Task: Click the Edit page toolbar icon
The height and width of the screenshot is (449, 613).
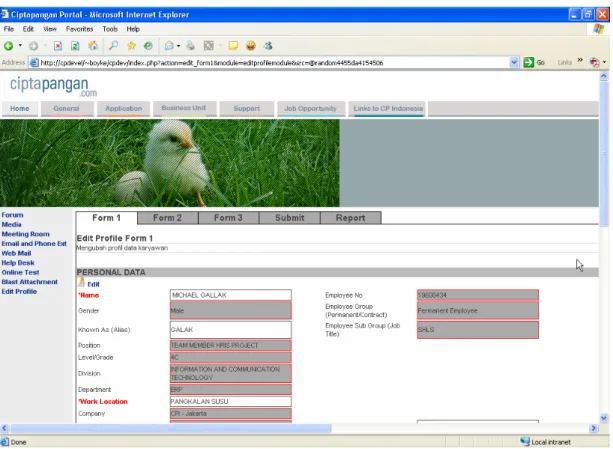Action: pos(209,46)
